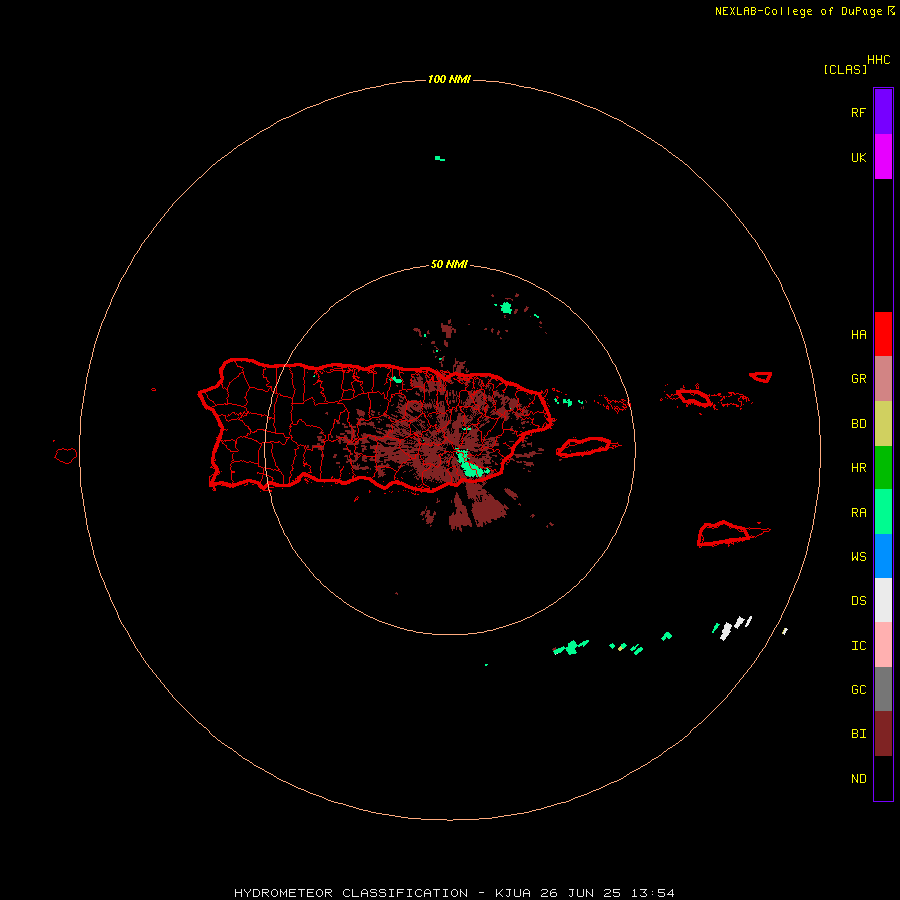Click the '[CLAS]' units label
This screenshot has height=900, width=900.
click(845, 69)
